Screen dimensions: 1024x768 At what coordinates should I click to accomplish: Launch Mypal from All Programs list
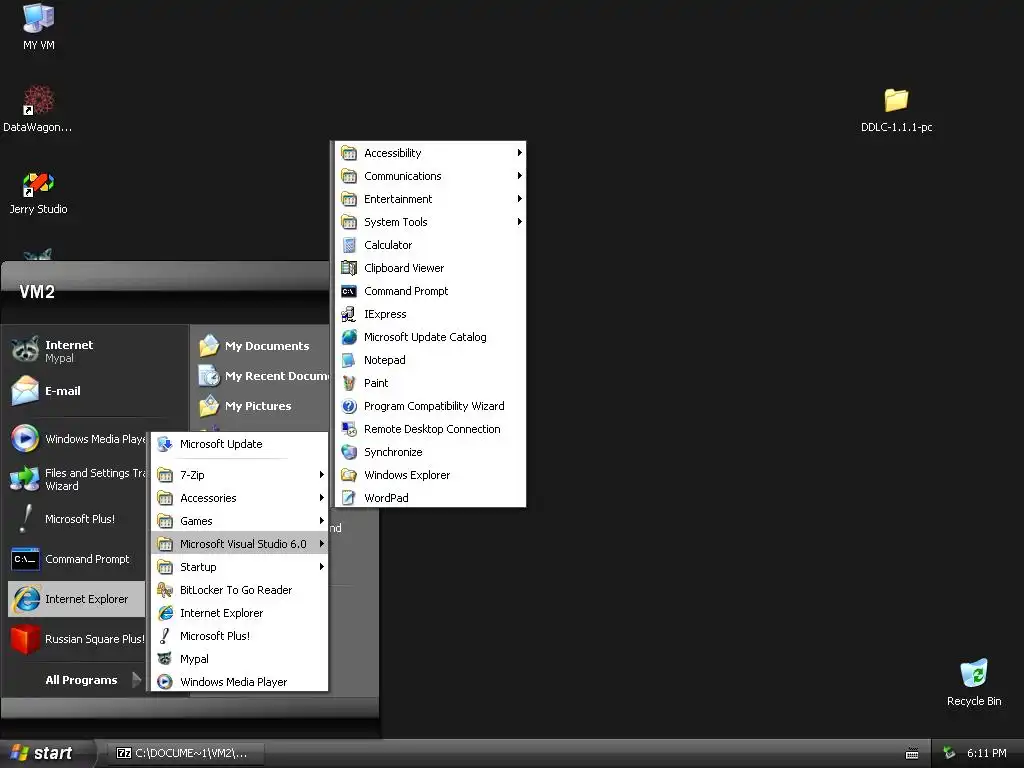(x=240, y=659)
